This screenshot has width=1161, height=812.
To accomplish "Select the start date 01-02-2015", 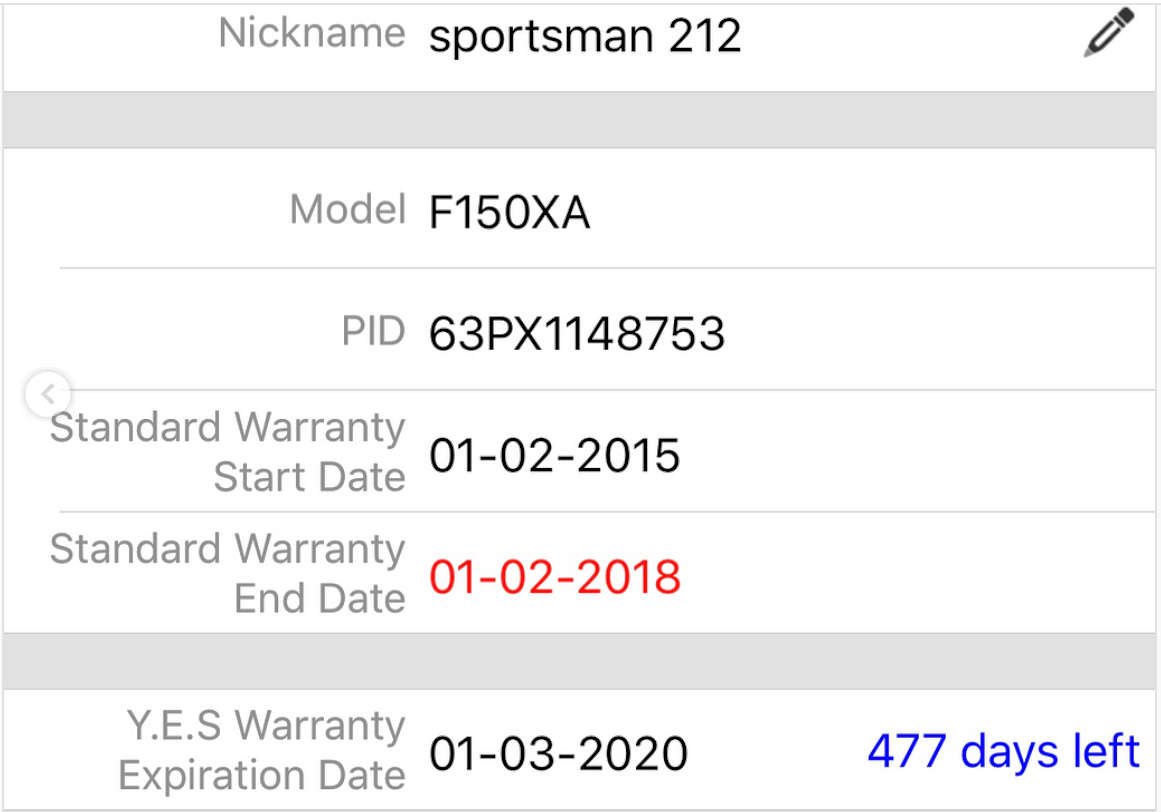I will point(554,456).
